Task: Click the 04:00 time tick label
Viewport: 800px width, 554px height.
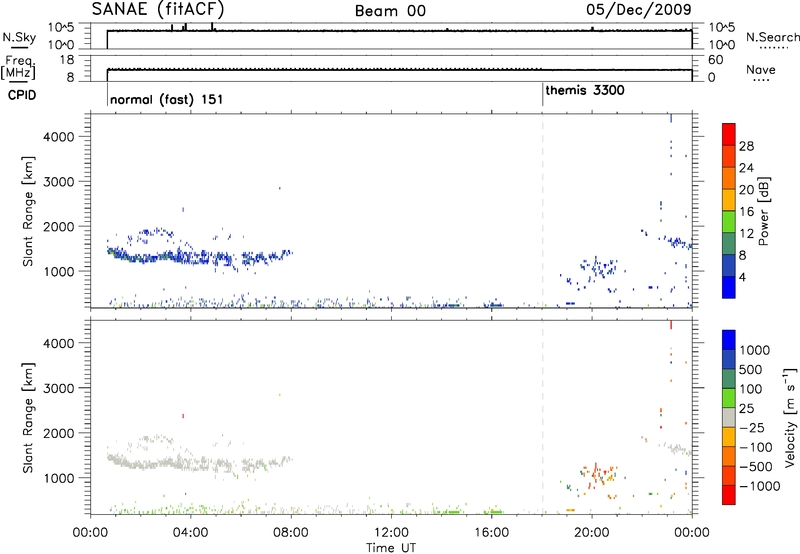Action: [x=190, y=533]
